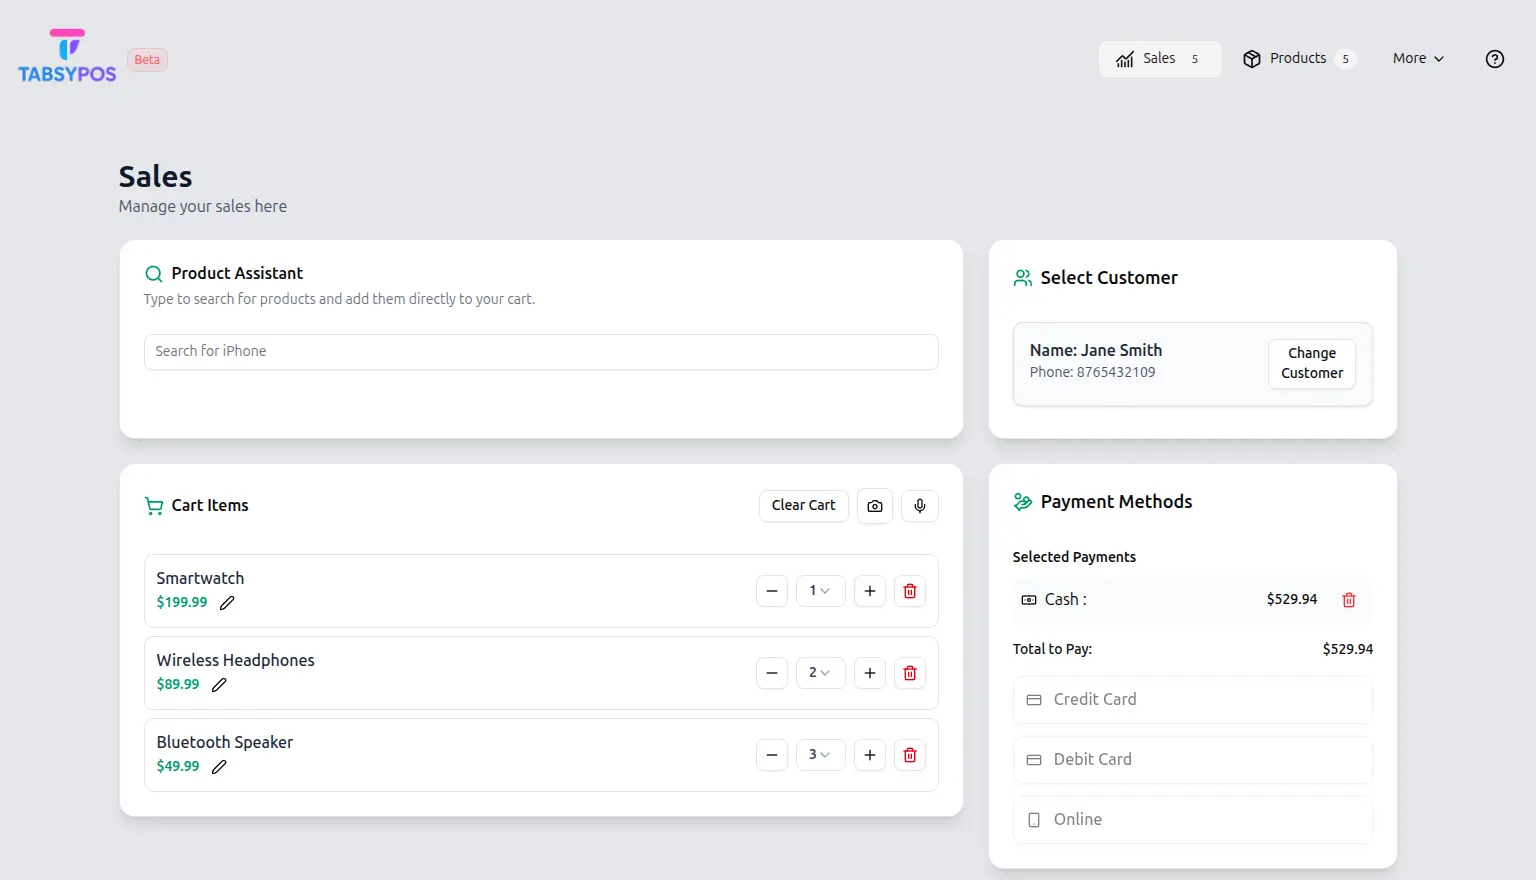The image size is (1536, 880).
Task: Click the Product Assistant search icon
Action: pyautogui.click(x=154, y=274)
